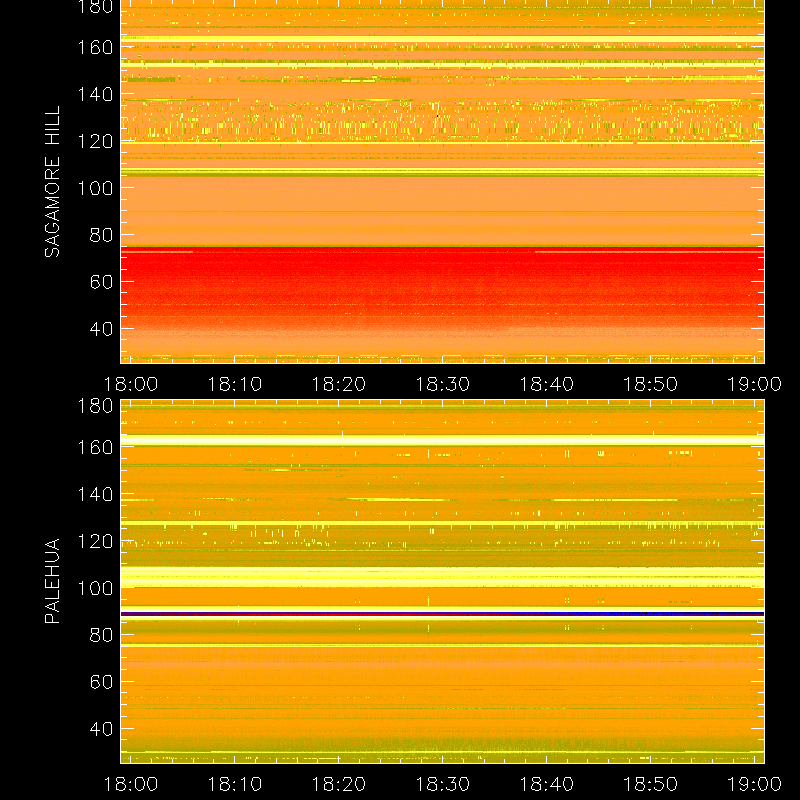Pick the 100 label on Palehua axis
The image size is (800, 800).
(x=95, y=588)
